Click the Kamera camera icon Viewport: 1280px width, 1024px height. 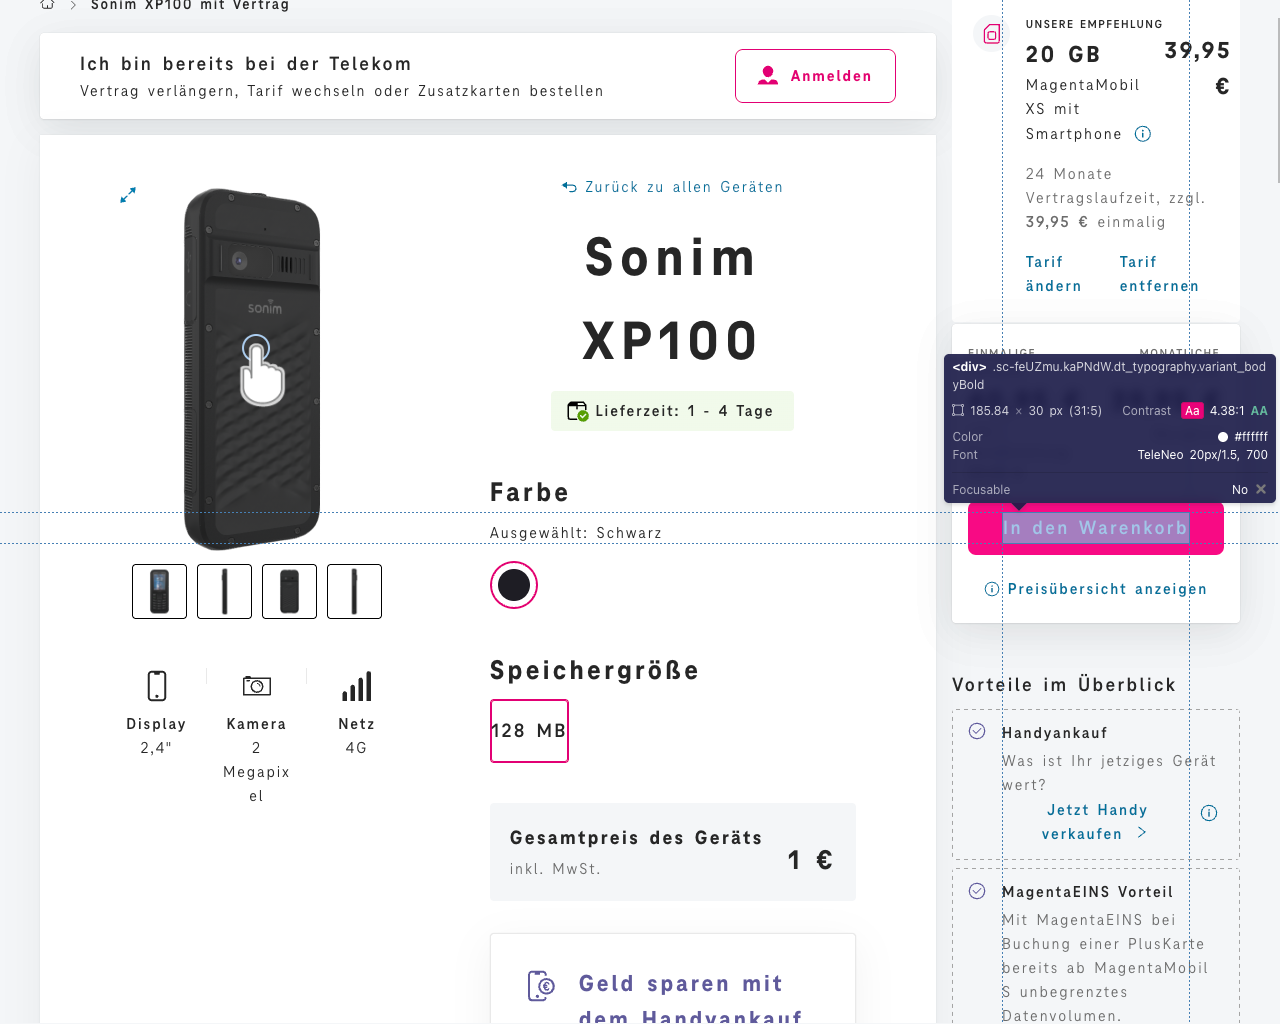(x=256, y=686)
